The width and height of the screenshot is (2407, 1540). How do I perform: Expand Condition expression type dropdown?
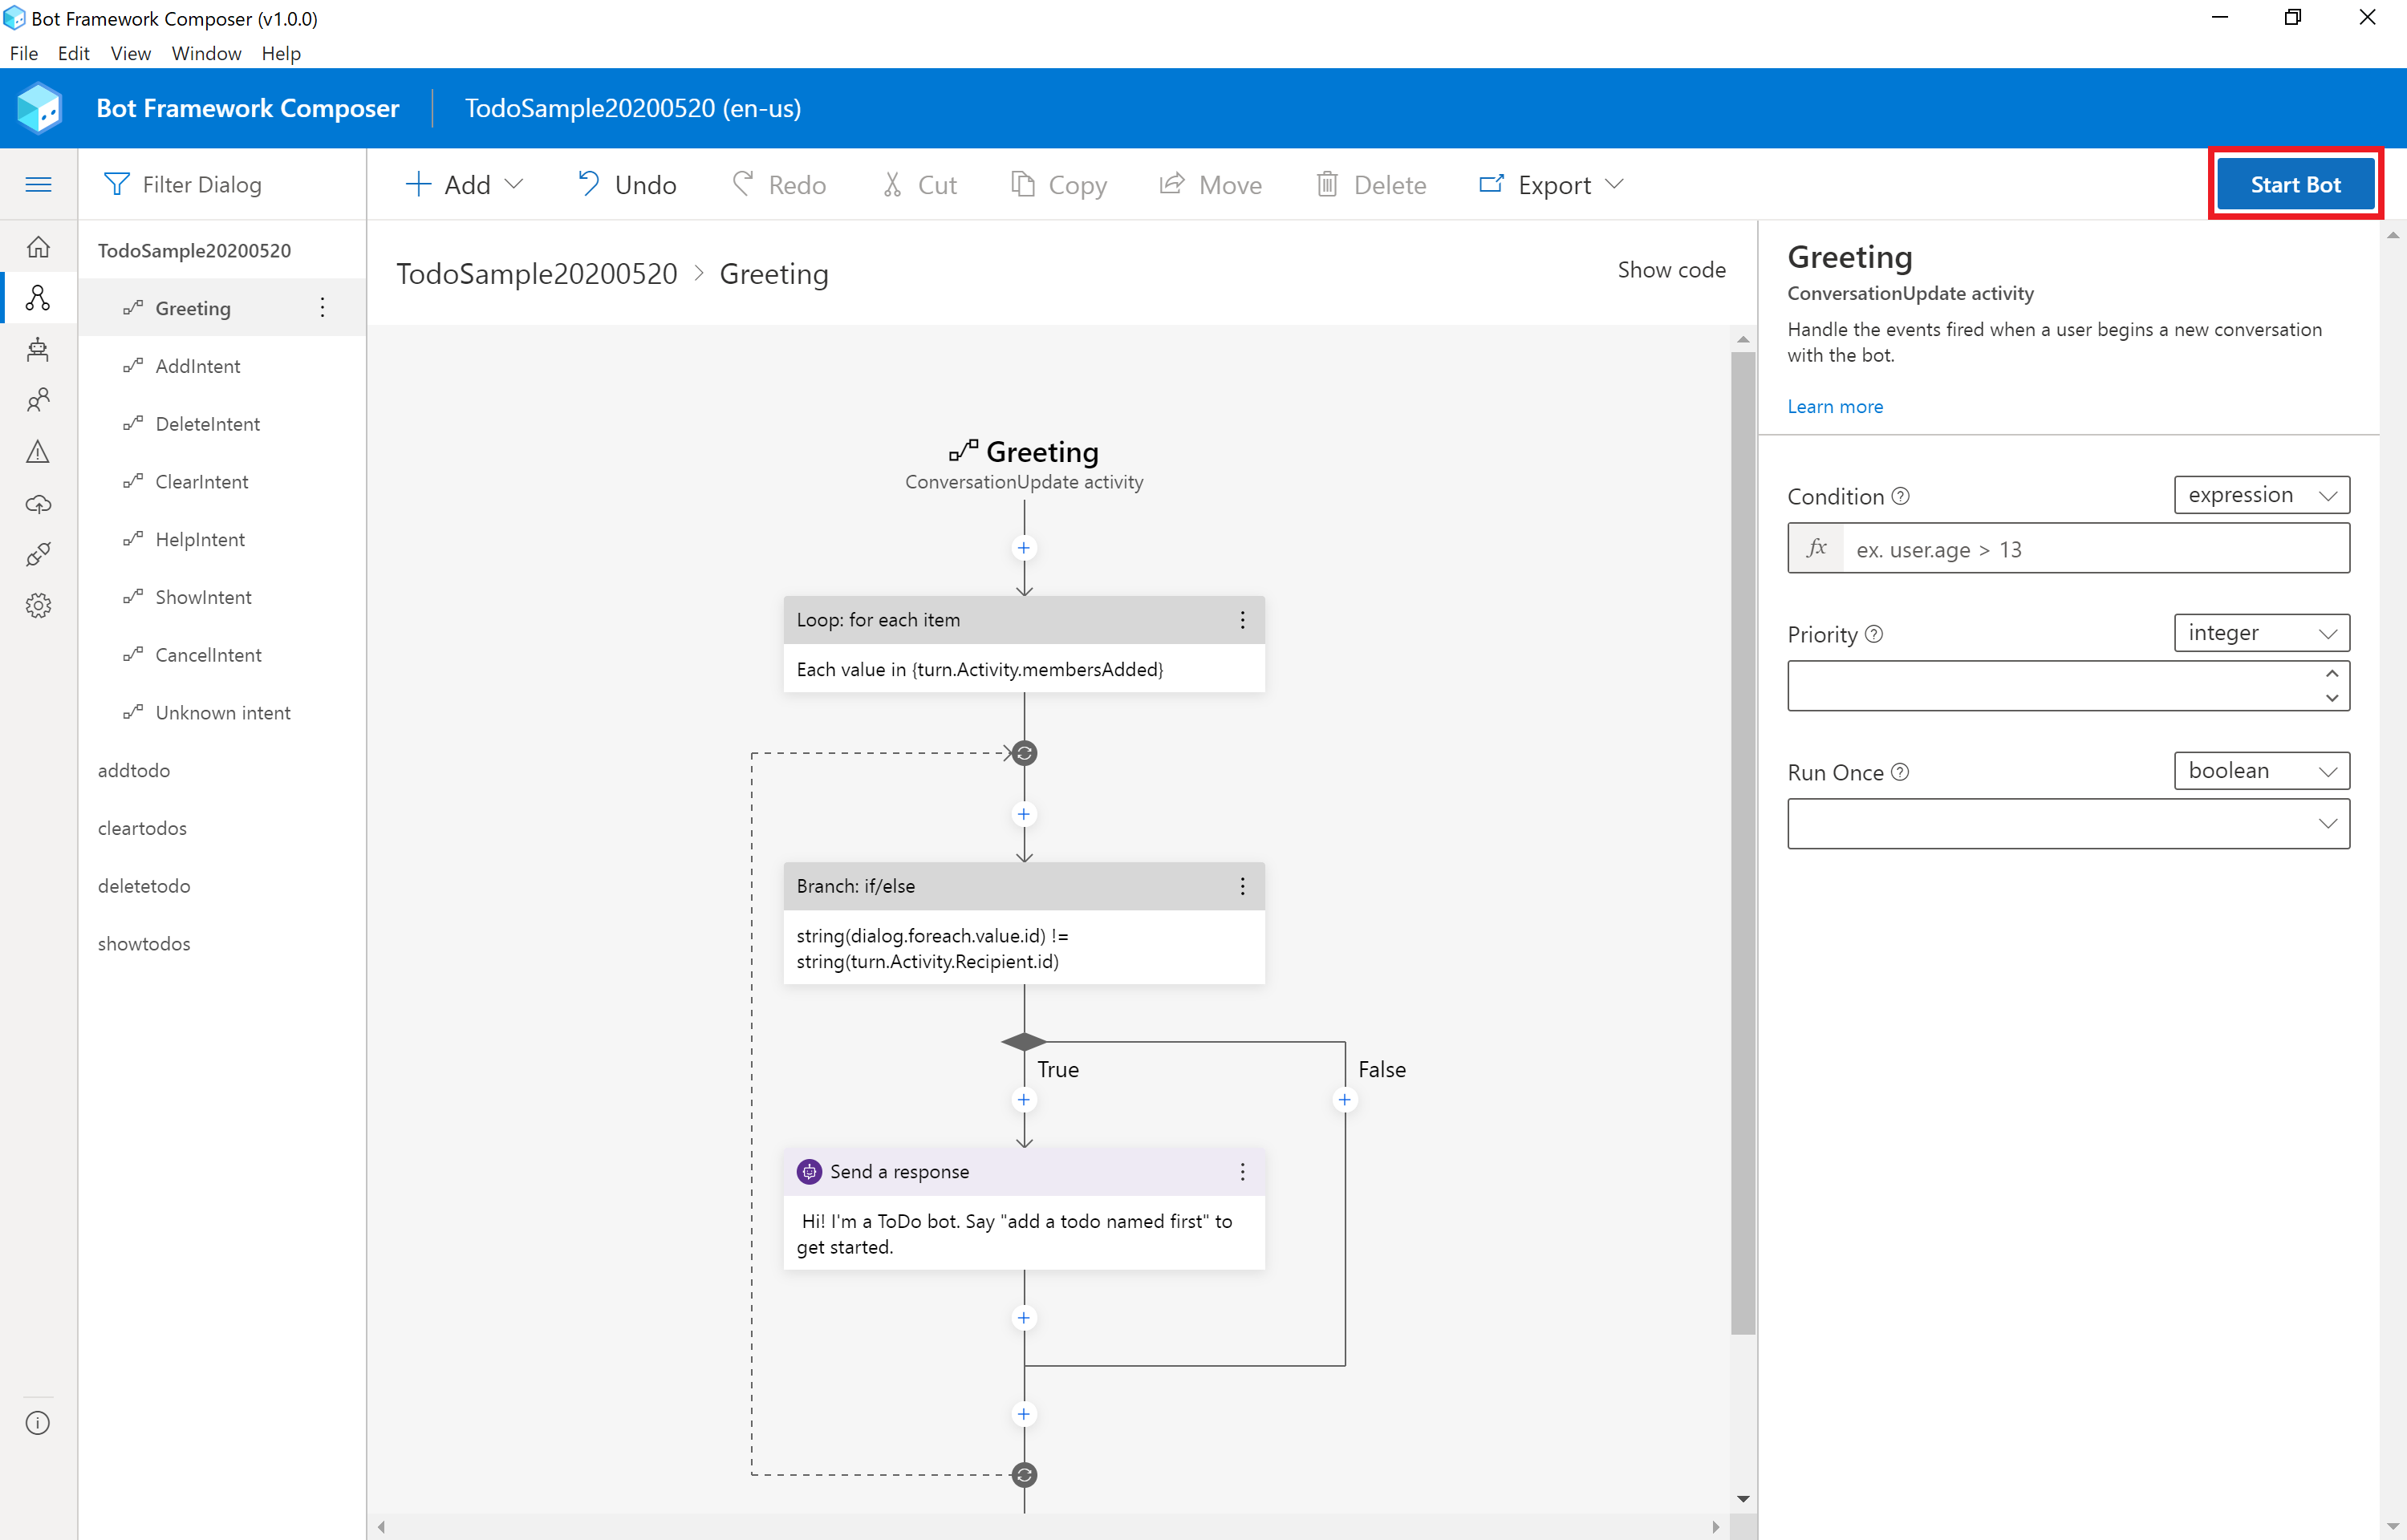click(2261, 495)
